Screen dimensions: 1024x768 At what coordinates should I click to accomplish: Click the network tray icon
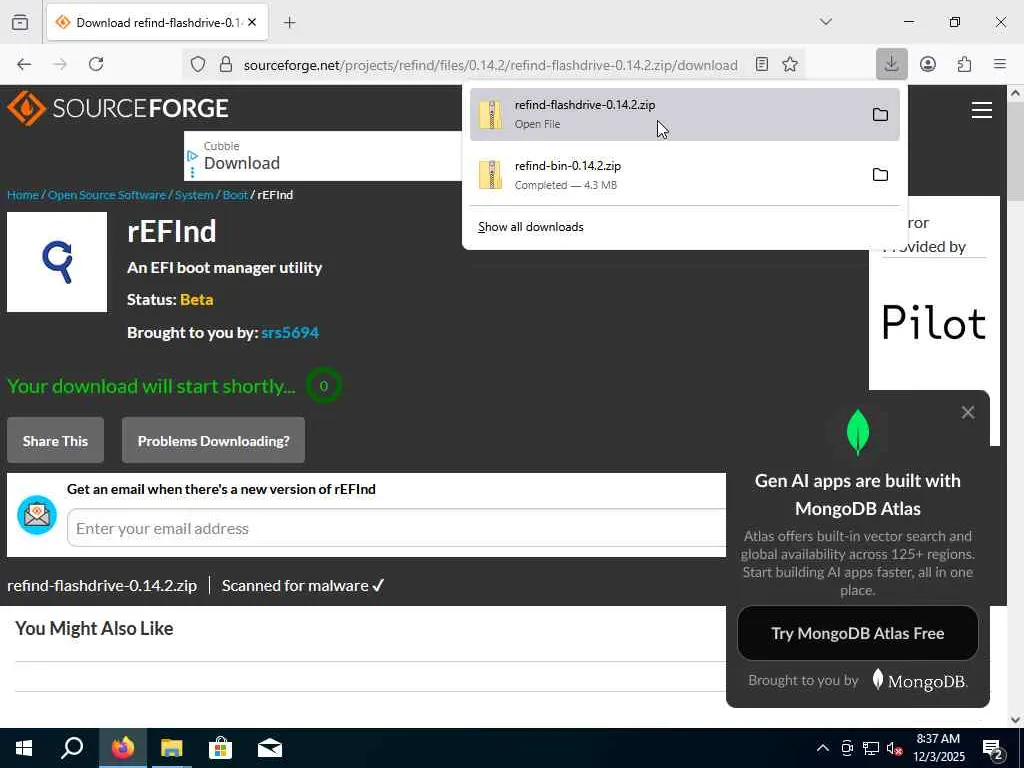click(x=871, y=748)
